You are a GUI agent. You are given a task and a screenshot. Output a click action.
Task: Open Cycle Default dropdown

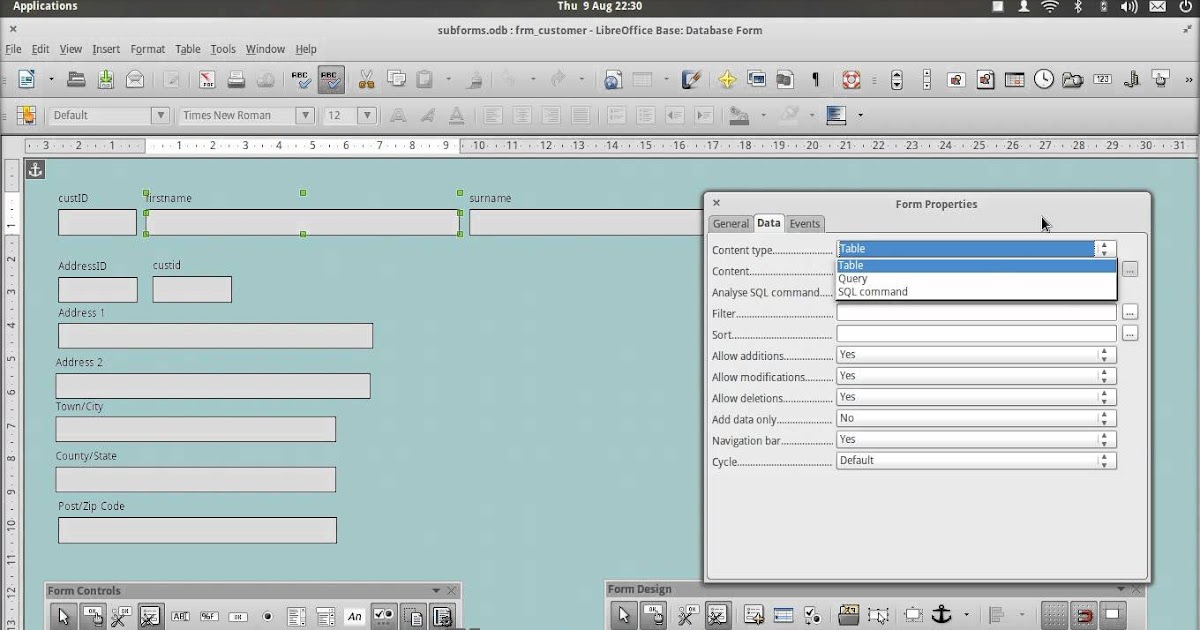pos(976,461)
